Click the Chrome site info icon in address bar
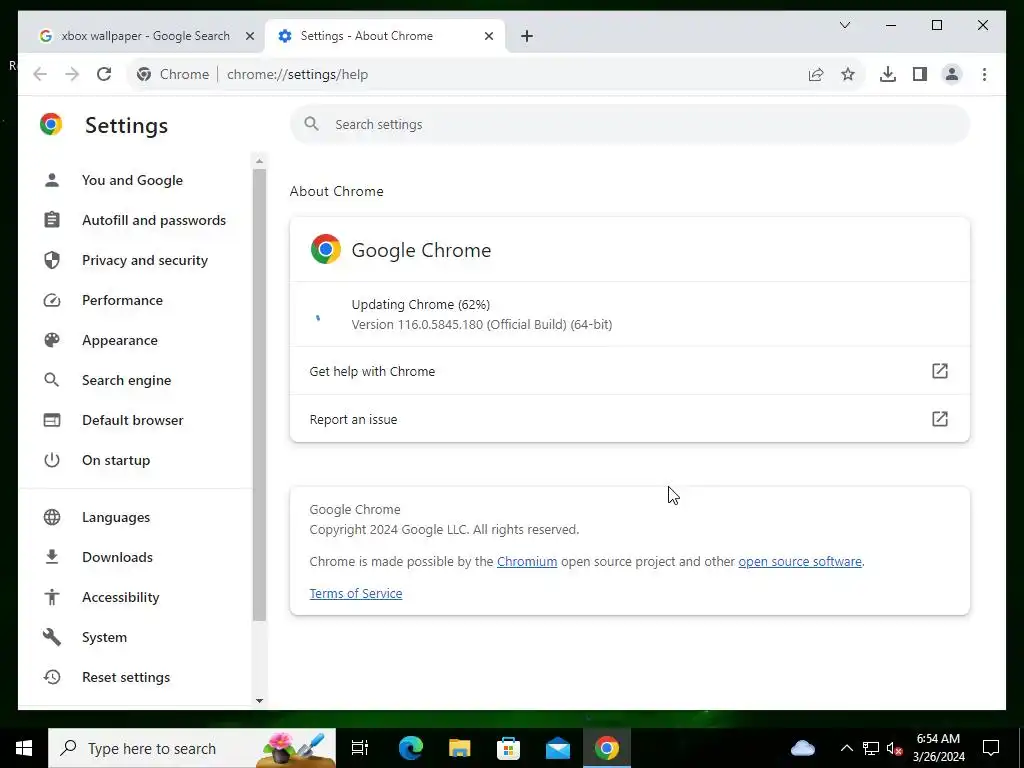 144,74
